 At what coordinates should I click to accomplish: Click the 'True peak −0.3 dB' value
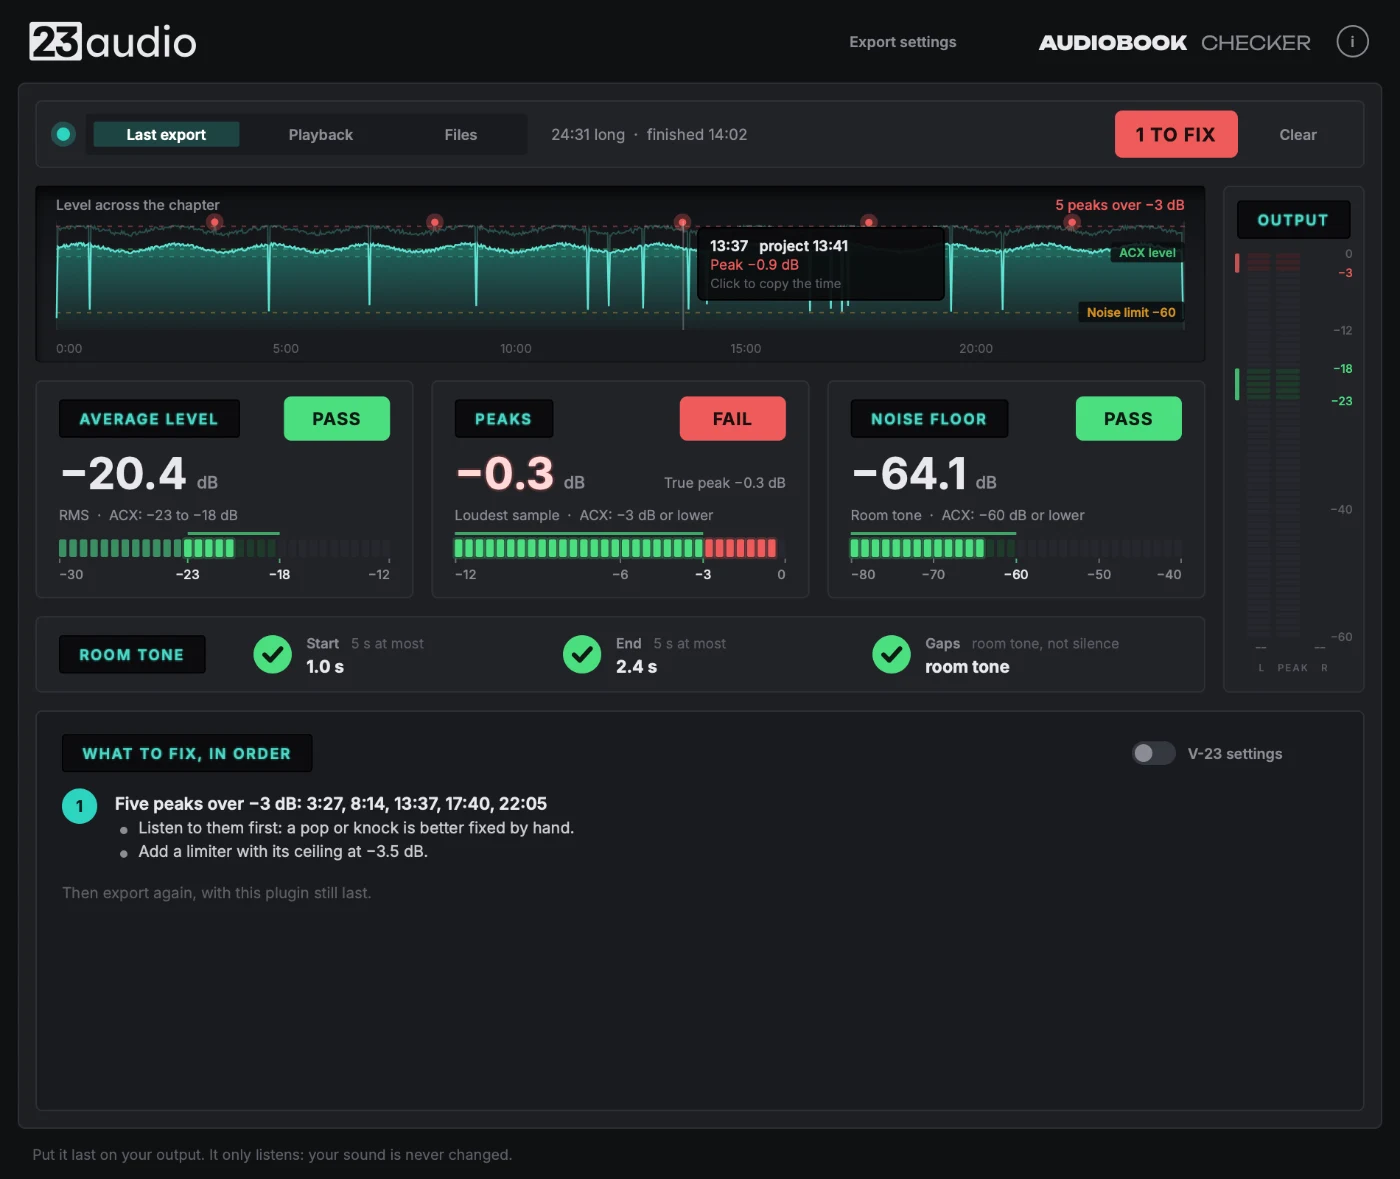[x=725, y=483]
